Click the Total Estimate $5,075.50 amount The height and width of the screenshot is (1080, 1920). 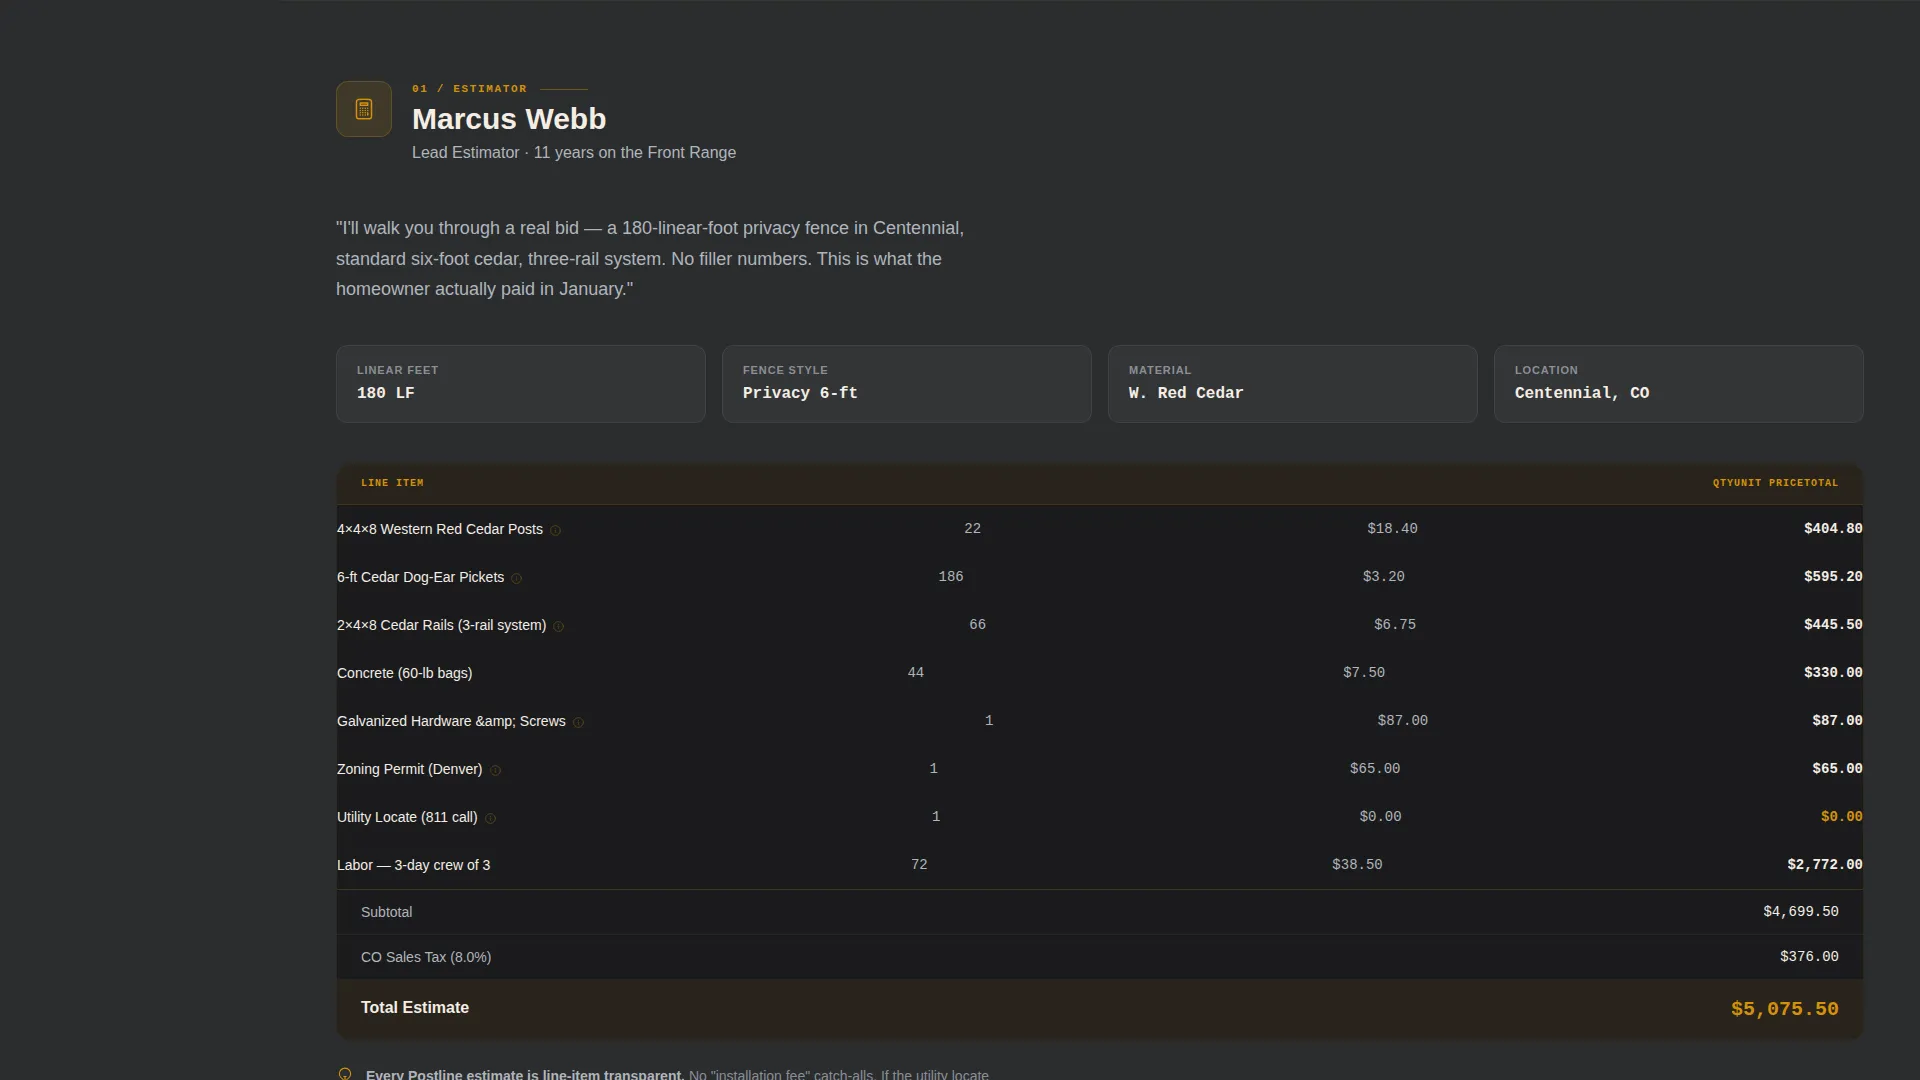point(1785,1009)
